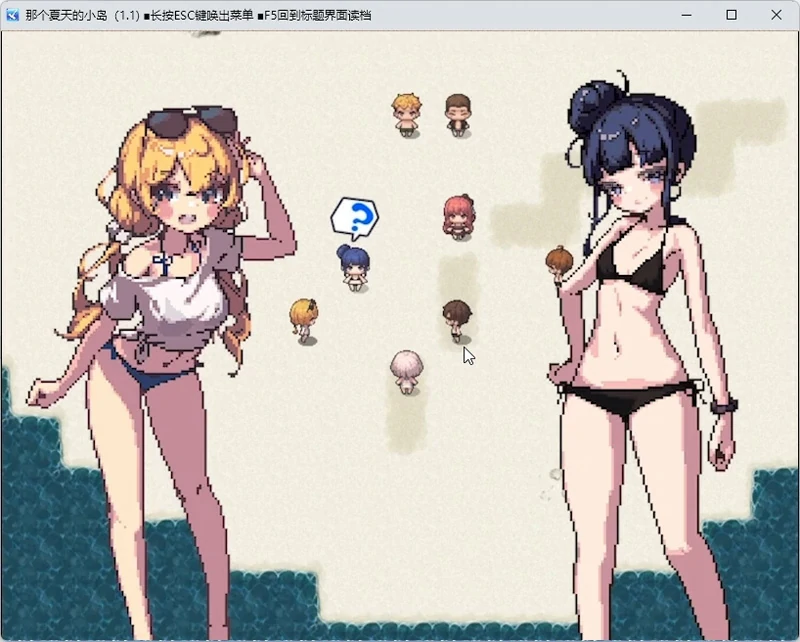Maximize the game window
This screenshot has height=642, width=800.
(x=731, y=15)
